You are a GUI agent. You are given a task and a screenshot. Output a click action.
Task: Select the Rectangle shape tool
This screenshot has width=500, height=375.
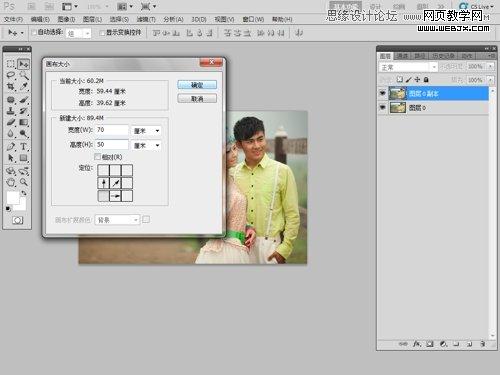pyautogui.click(x=23, y=158)
